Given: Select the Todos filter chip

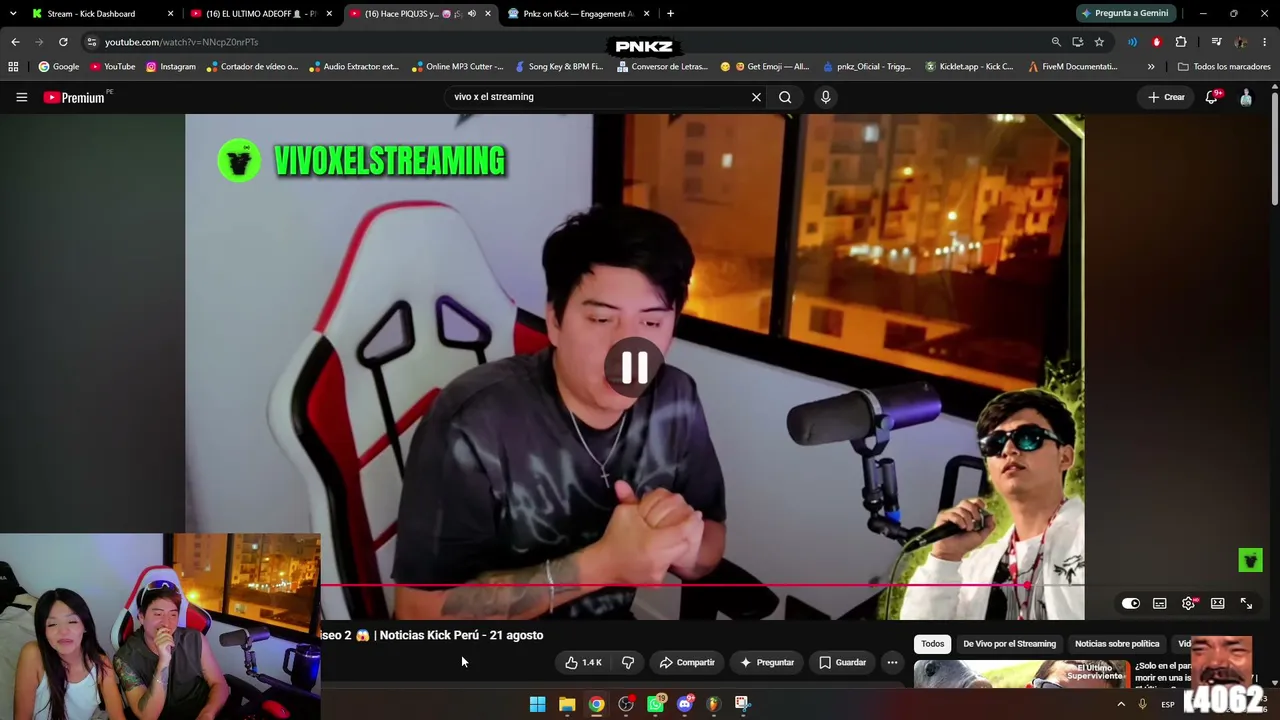Looking at the screenshot, I should coord(932,644).
